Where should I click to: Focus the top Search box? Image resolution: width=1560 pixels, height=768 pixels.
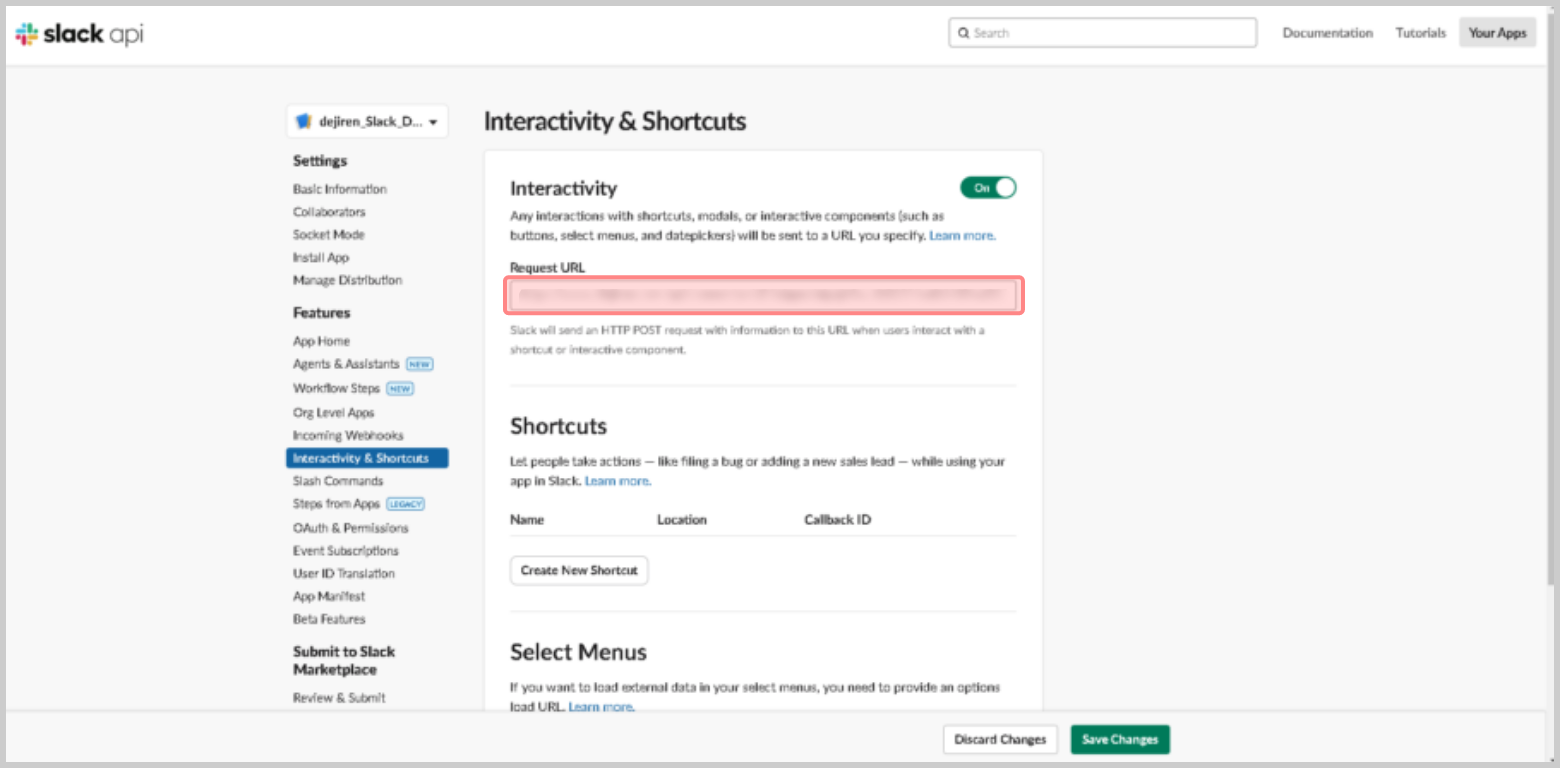[1102, 33]
